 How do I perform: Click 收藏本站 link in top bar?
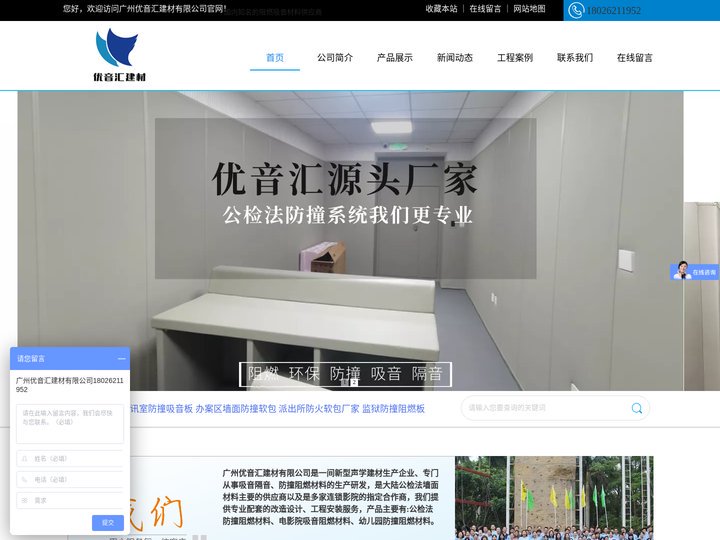click(x=441, y=9)
